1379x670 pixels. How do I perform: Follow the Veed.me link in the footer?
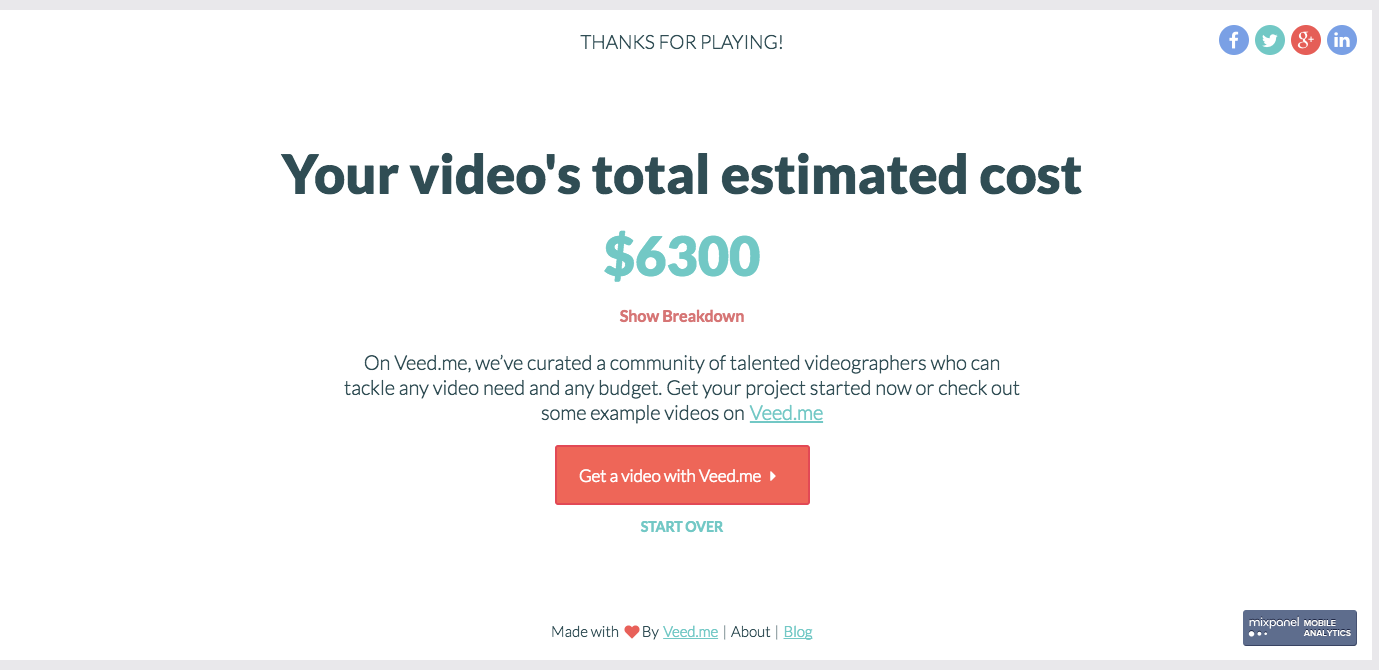click(x=690, y=632)
